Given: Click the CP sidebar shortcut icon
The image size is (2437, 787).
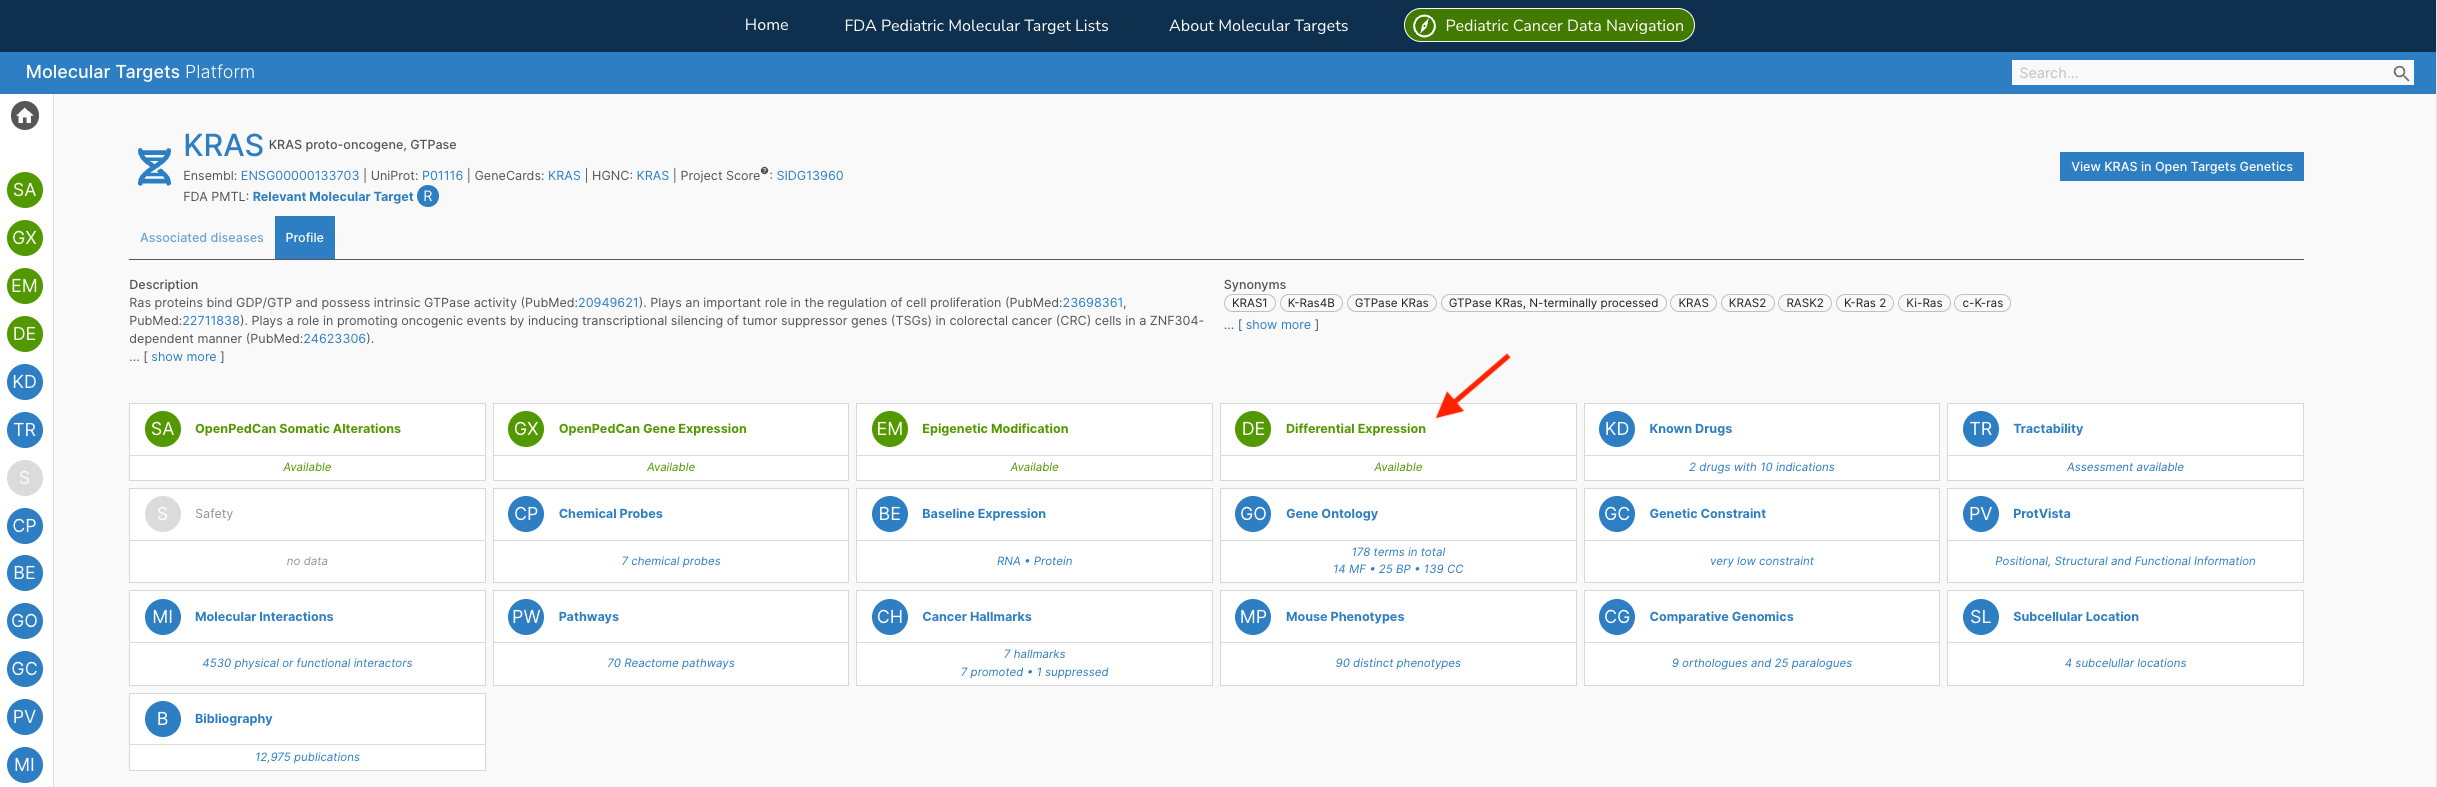Looking at the screenshot, I should click(x=25, y=526).
